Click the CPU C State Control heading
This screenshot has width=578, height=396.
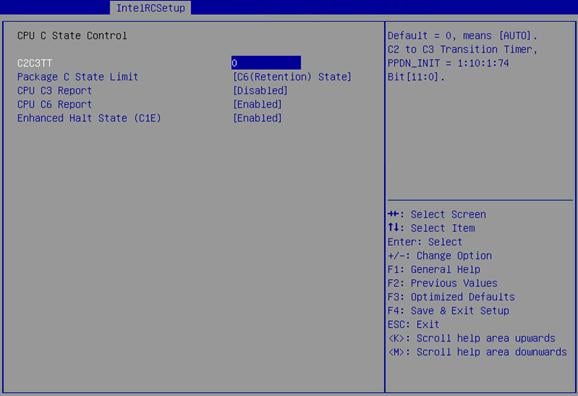pos(72,36)
